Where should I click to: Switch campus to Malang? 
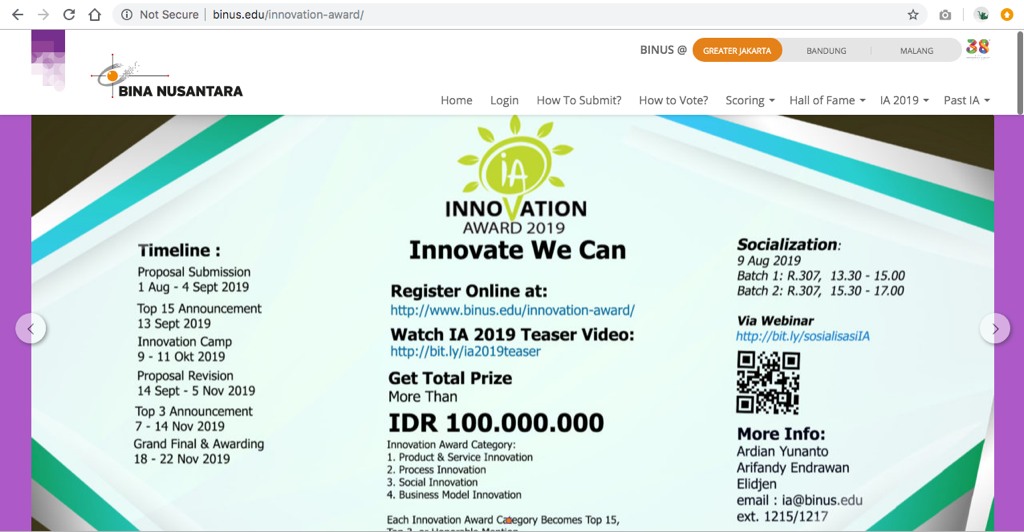click(916, 50)
